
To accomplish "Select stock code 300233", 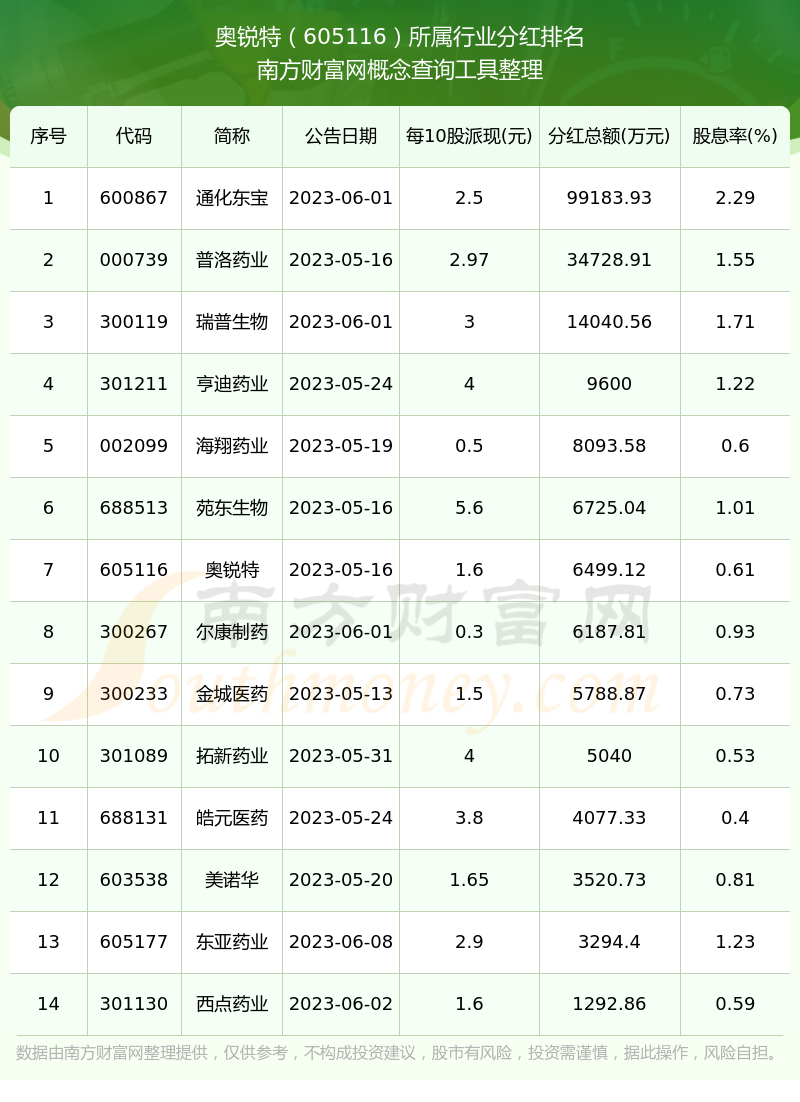I will [x=134, y=694].
